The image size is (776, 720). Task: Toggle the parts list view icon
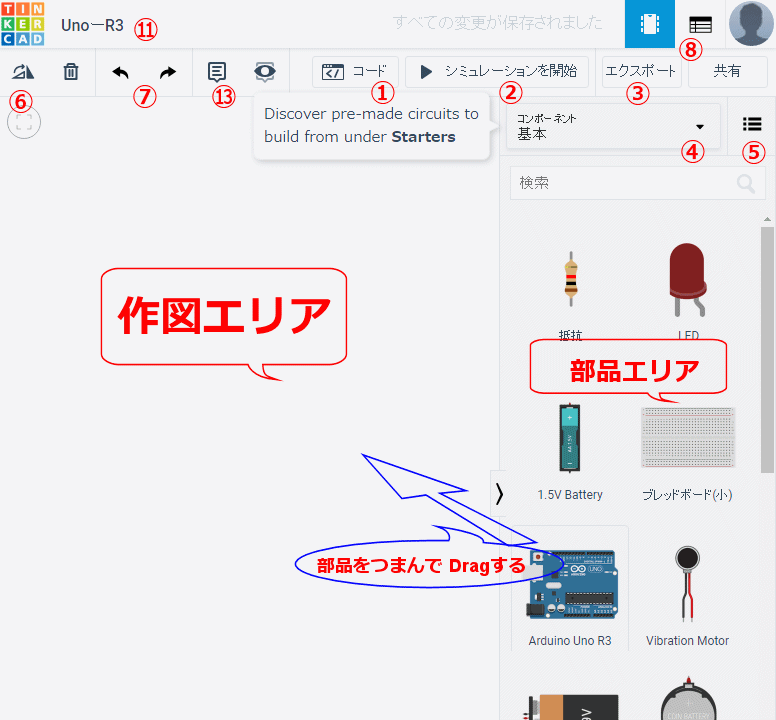(752, 125)
